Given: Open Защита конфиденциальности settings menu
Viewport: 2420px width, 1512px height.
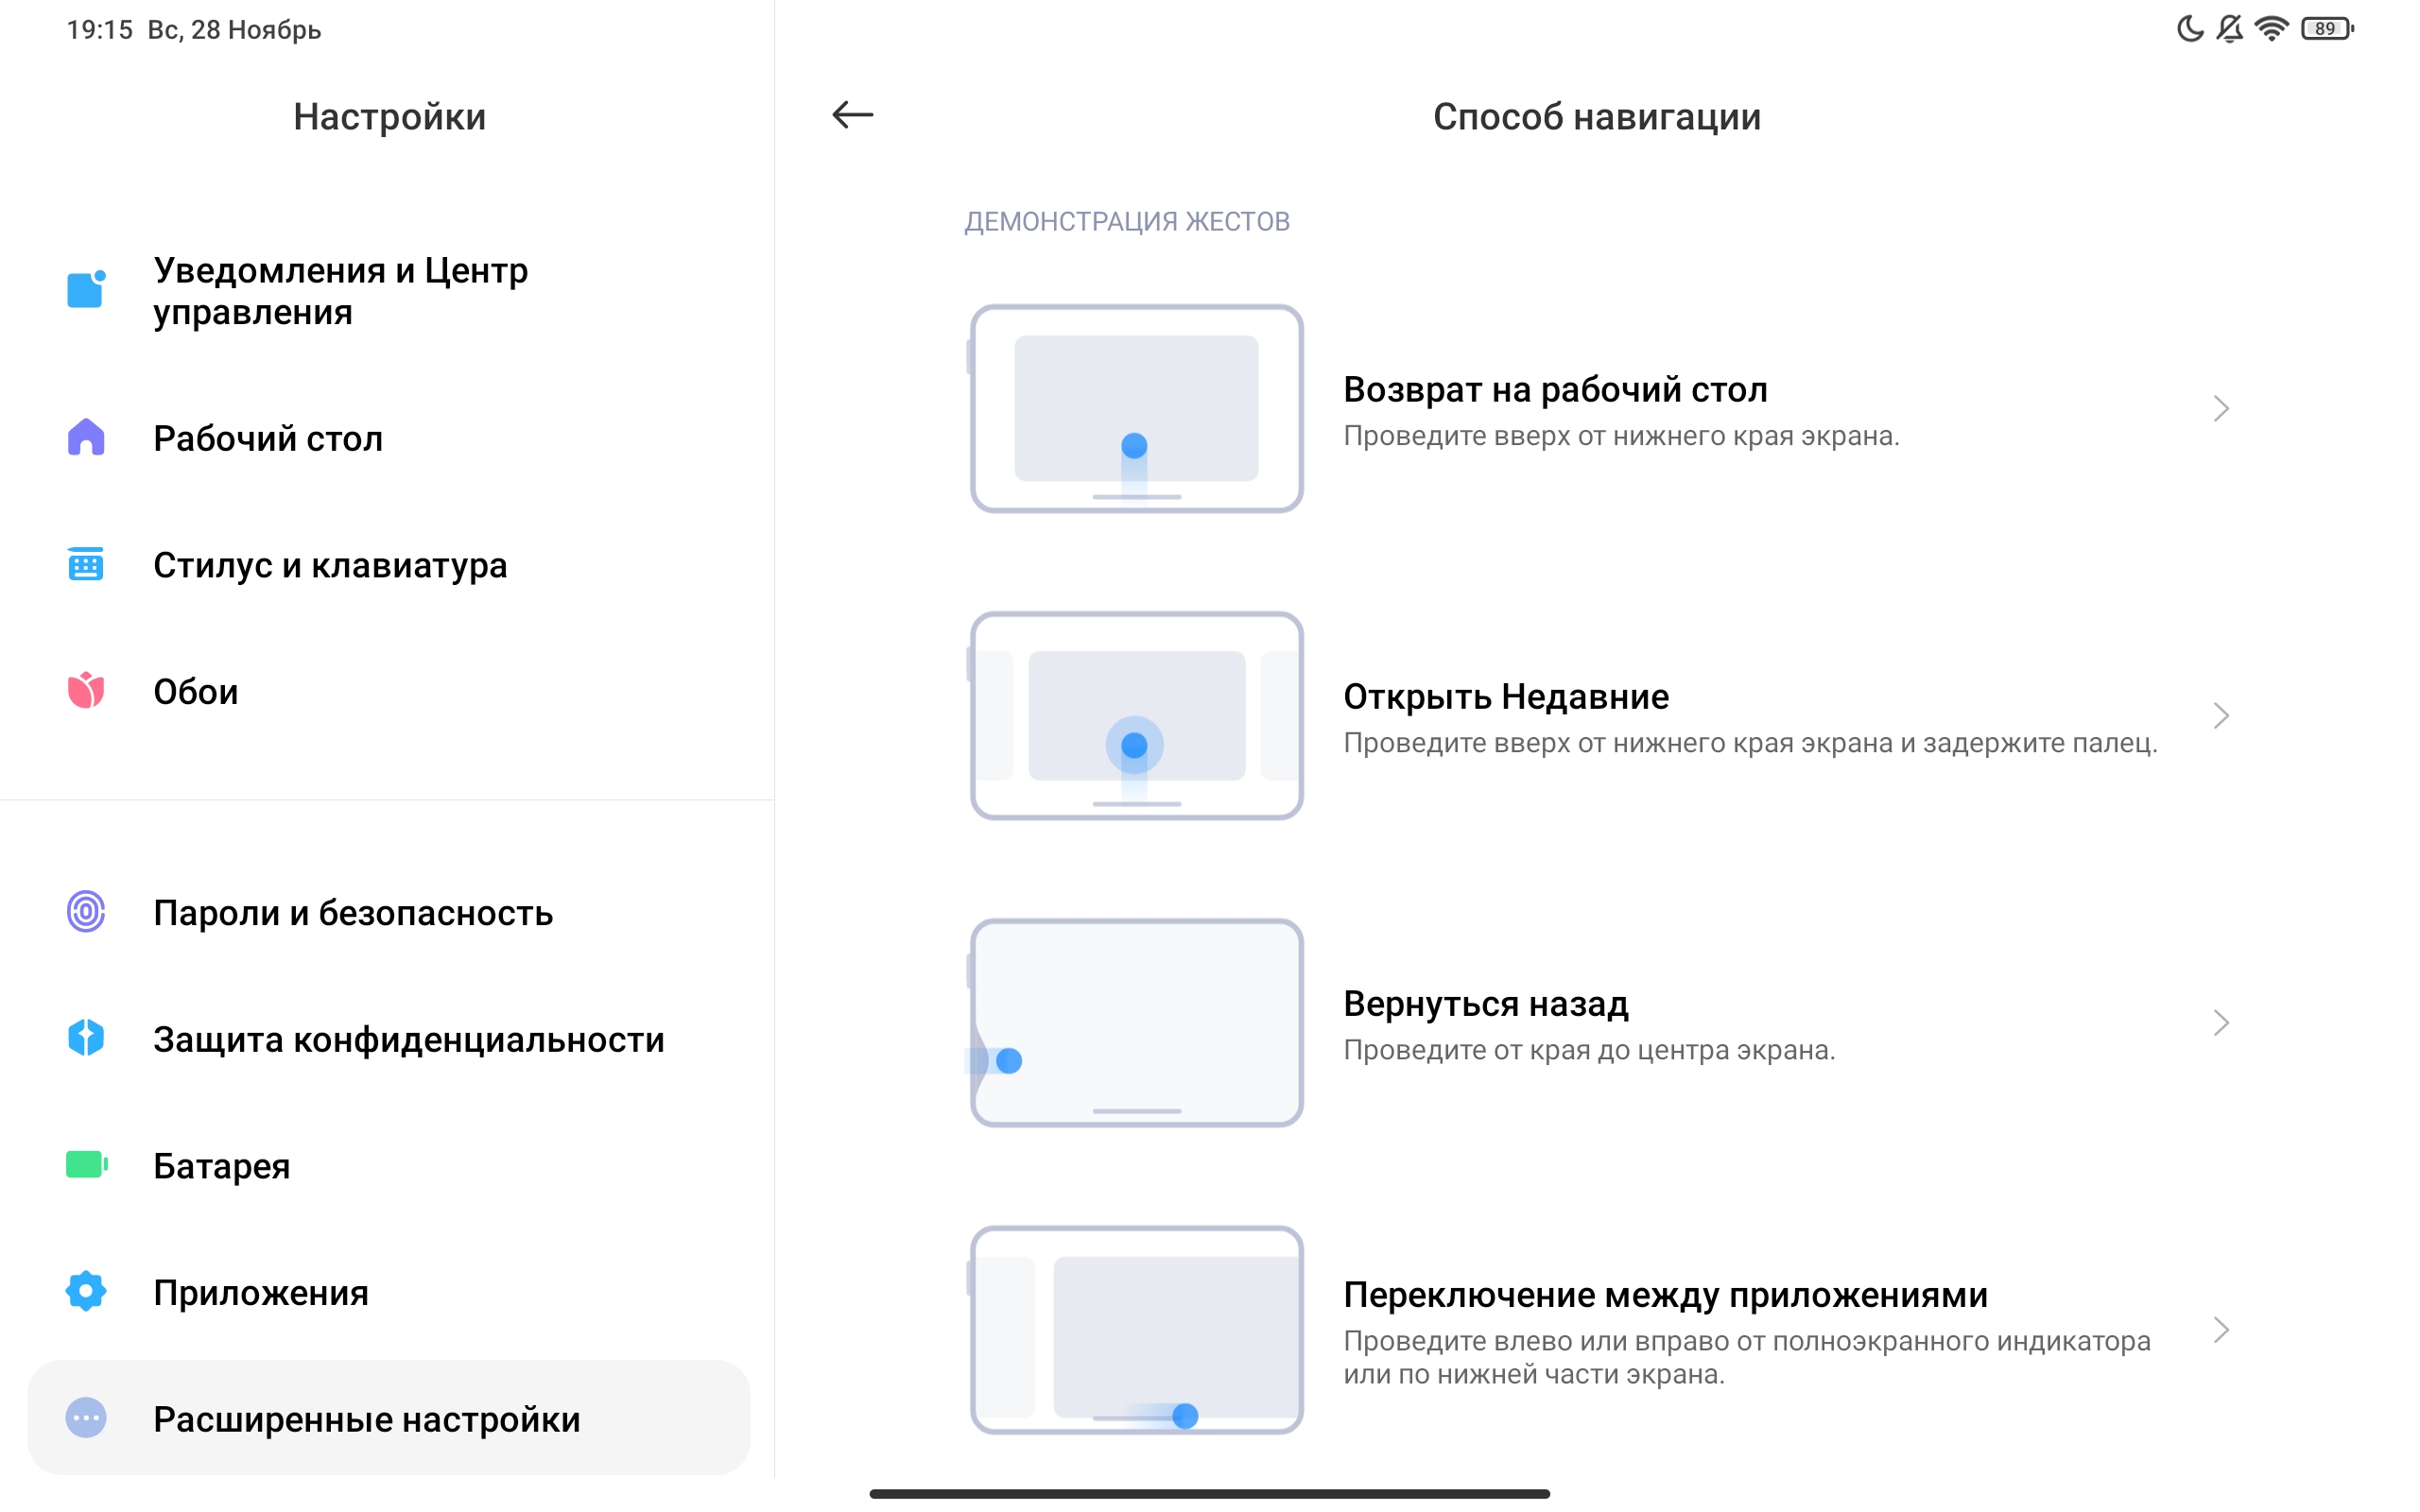Looking at the screenshot, I should (408, 1039).
